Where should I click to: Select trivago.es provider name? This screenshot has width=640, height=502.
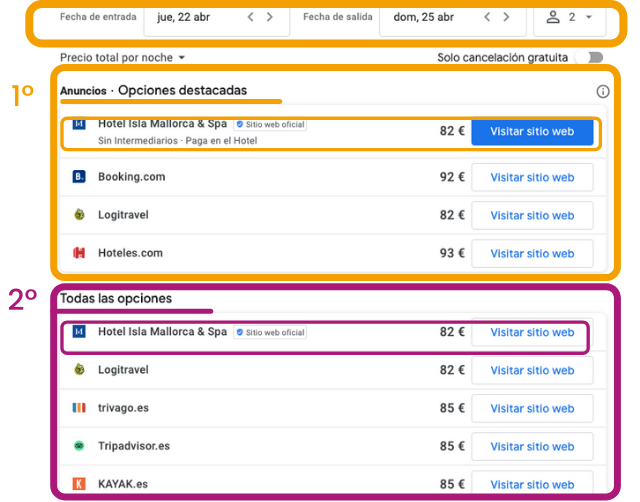pos(123,408)
